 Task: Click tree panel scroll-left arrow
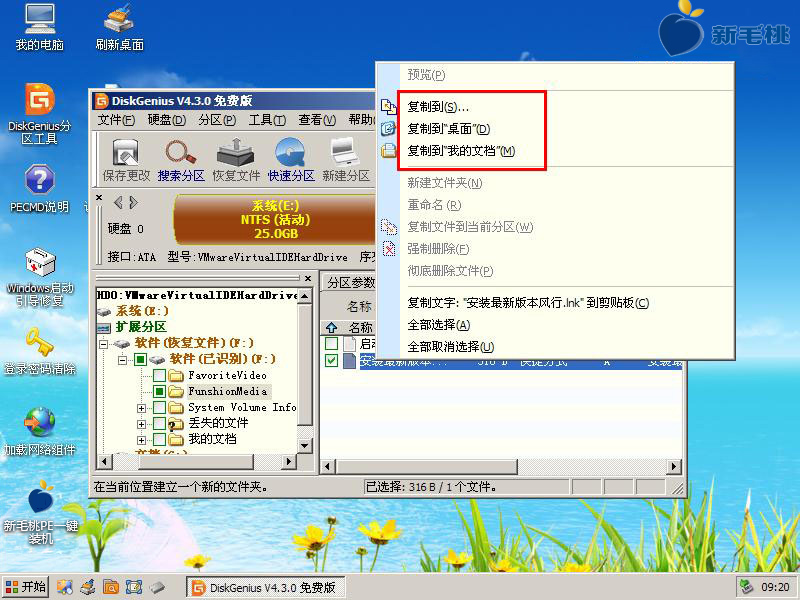click(104, 462)
